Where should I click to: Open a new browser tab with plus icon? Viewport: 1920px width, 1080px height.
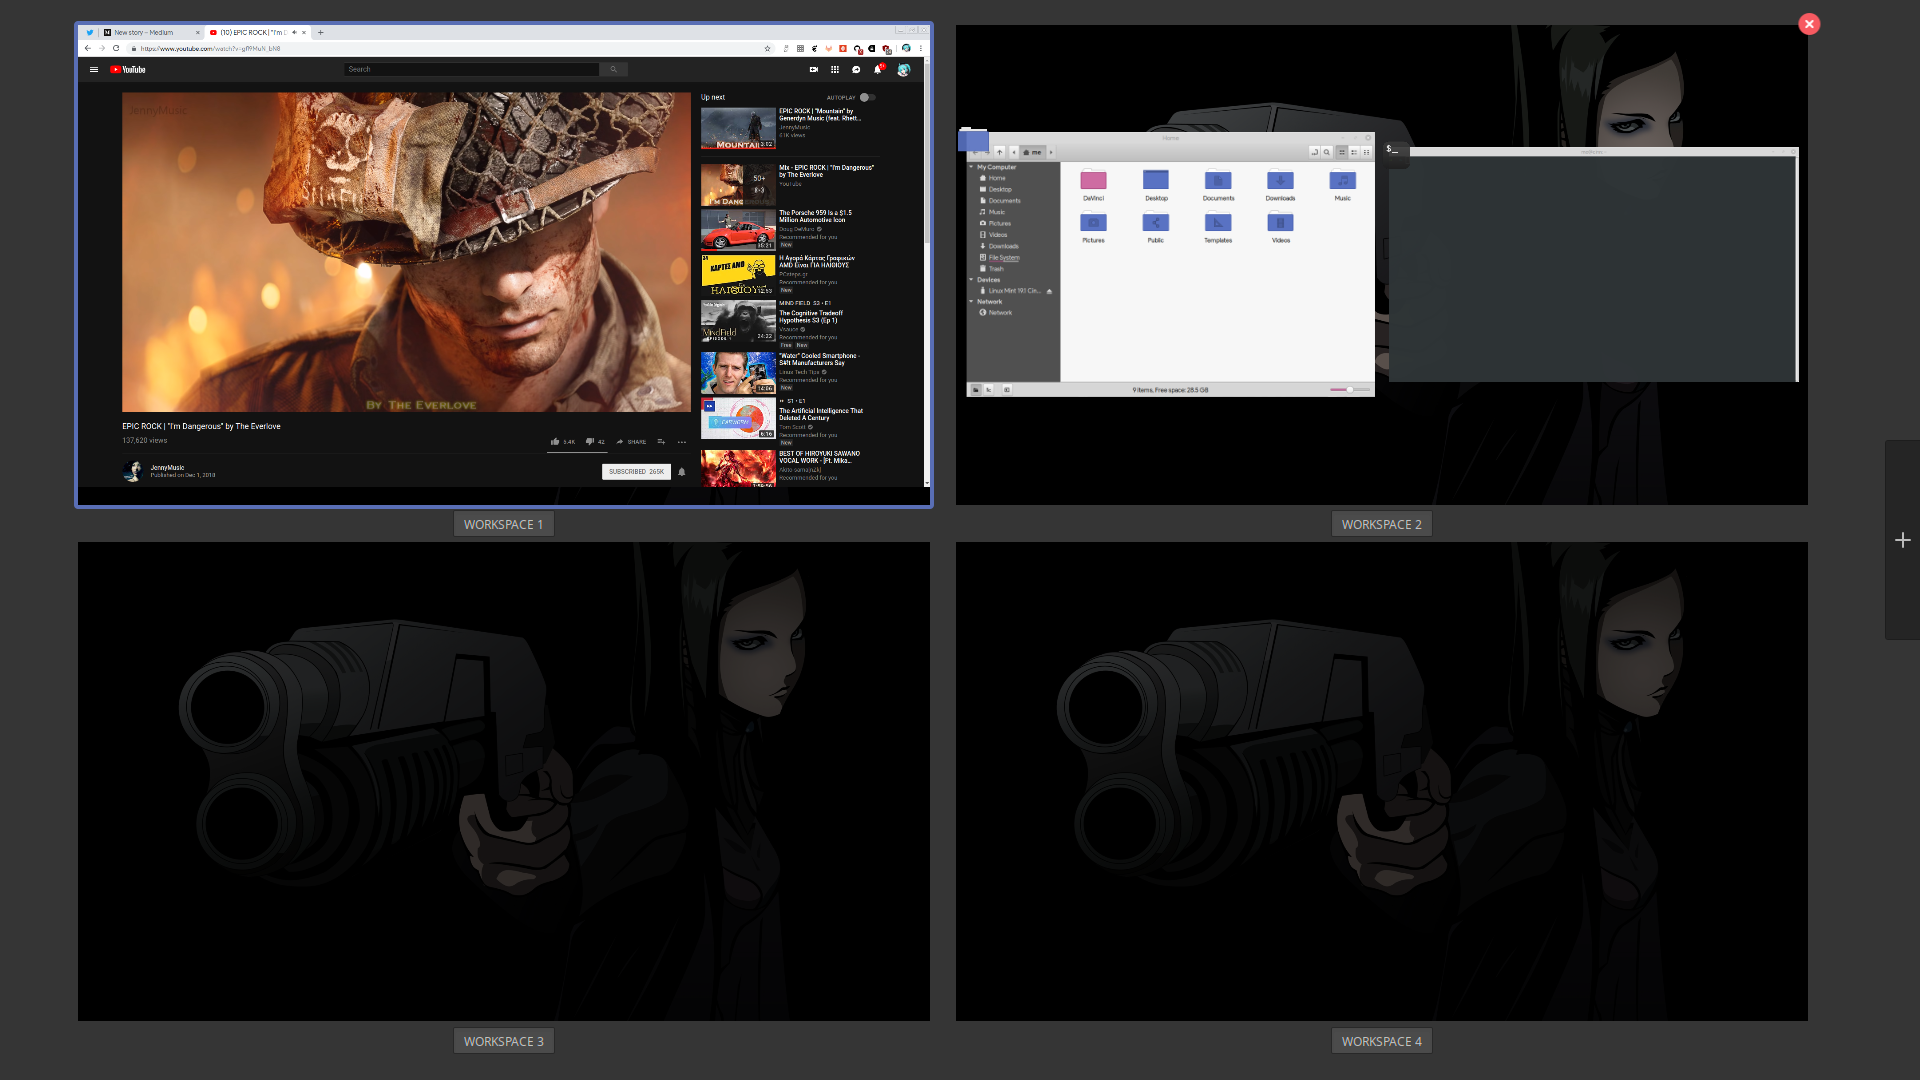[x=321, y=32]
